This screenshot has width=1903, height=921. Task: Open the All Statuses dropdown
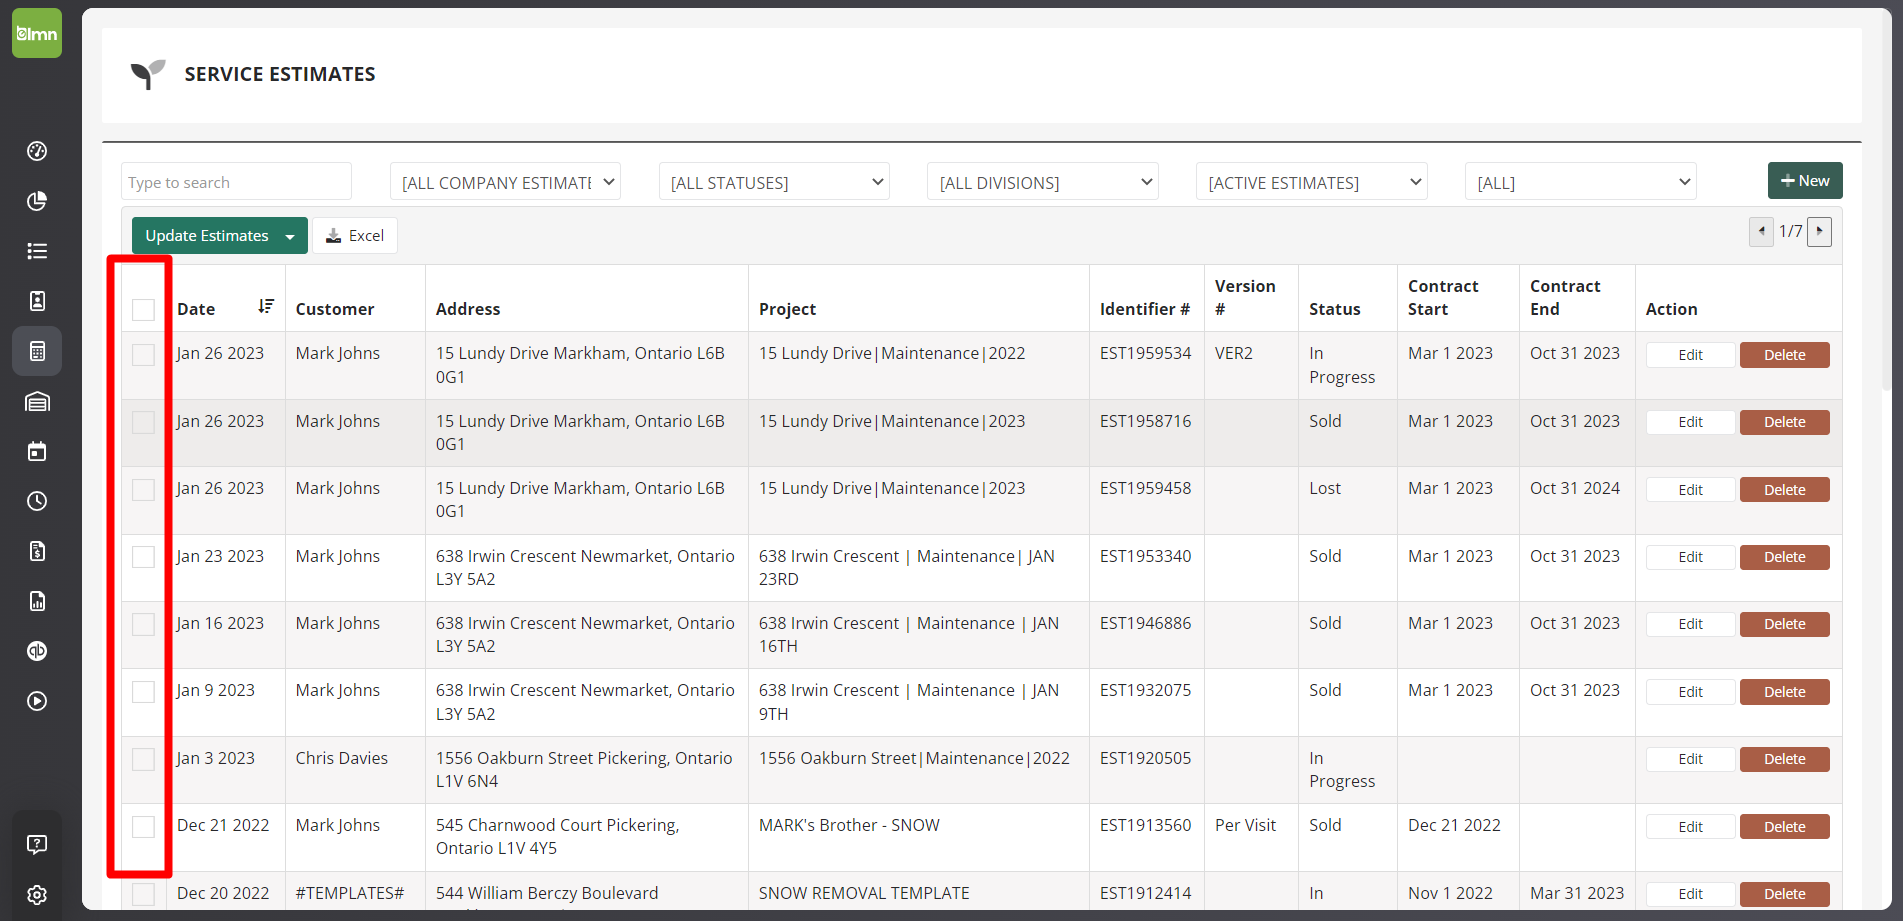(774, 182)
